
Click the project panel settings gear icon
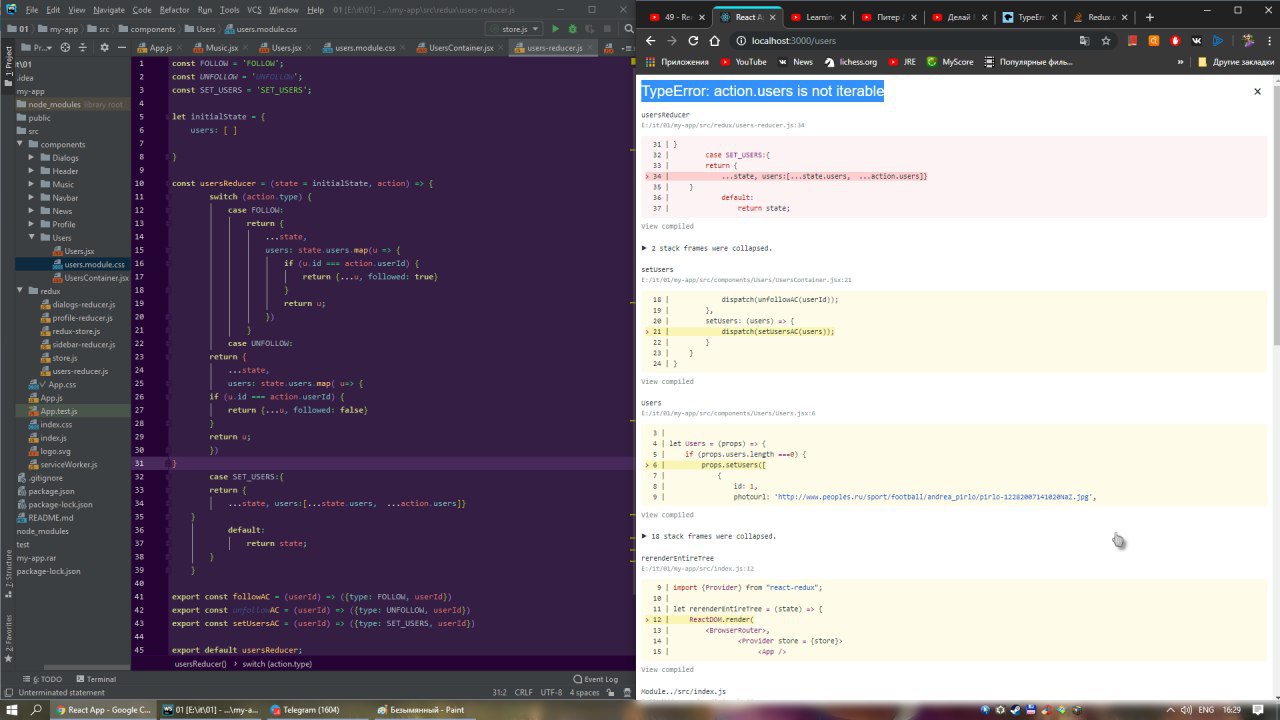107,47
